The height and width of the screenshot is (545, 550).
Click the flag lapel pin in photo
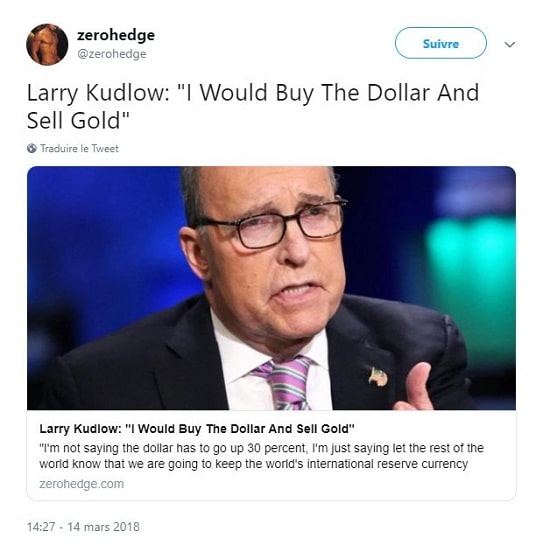click(x=378, y=376)
